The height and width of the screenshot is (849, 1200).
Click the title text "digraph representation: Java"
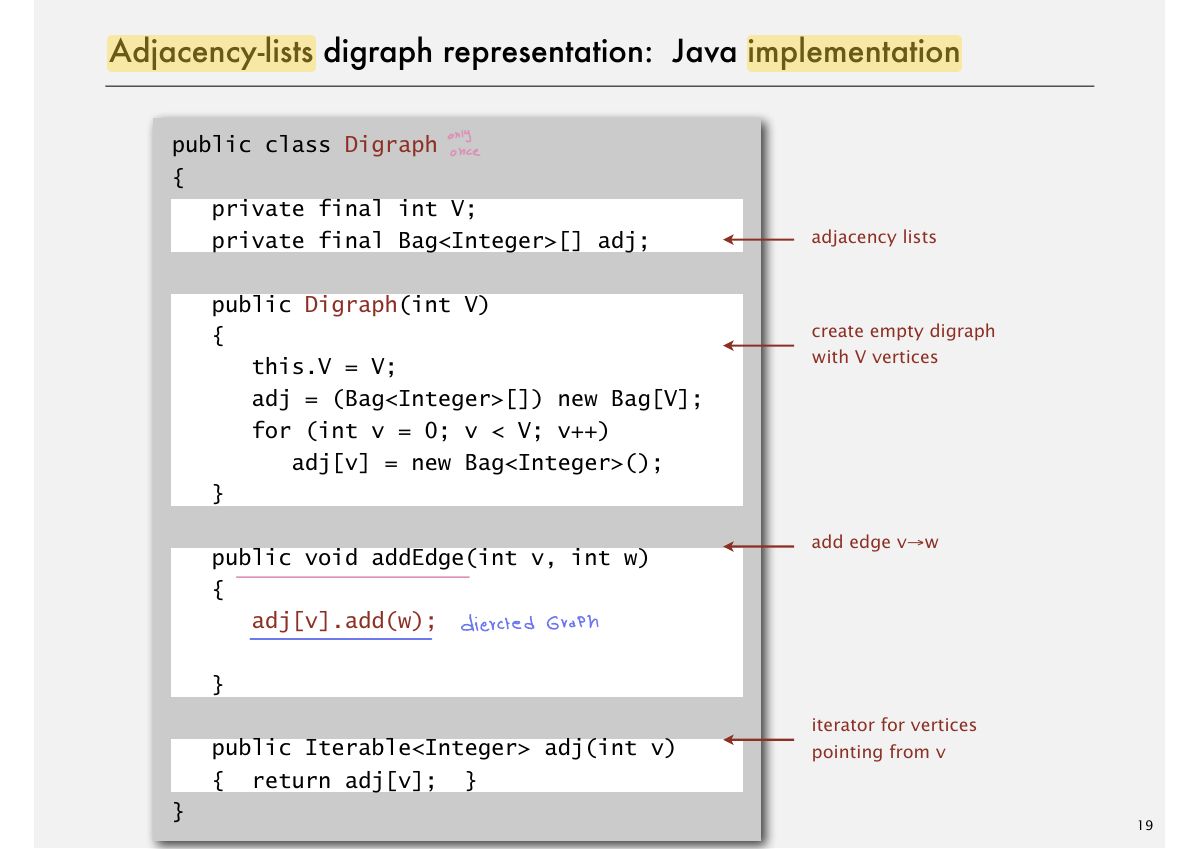pyautogui.click(x=532, y=51)
